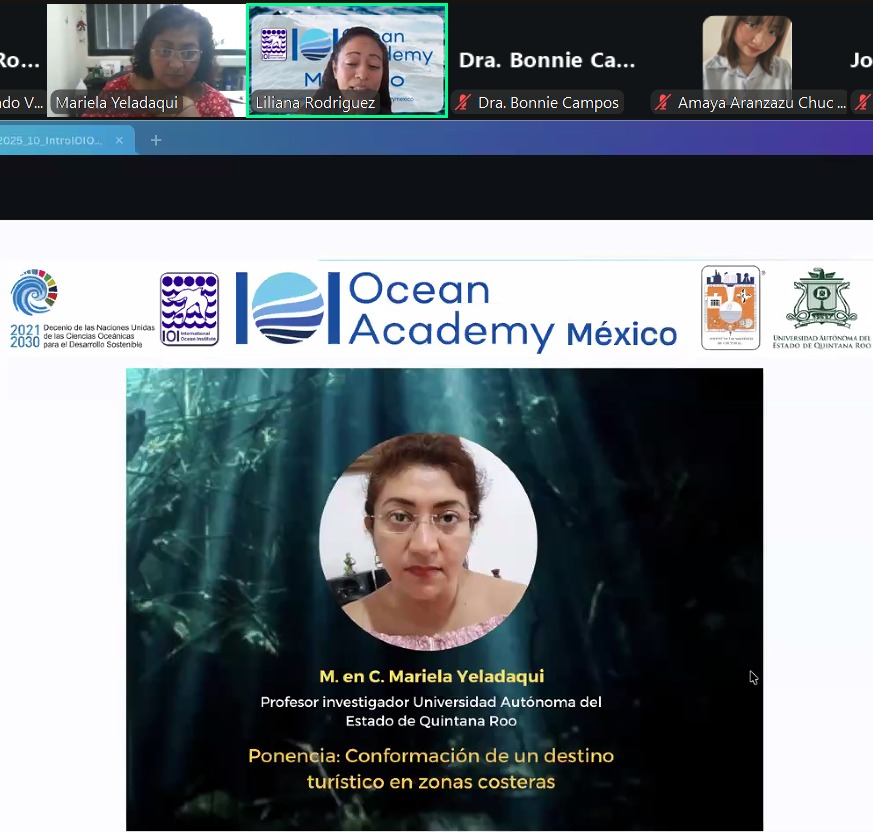Click the Mariela Yeladaqui name label
Image resolution: width=873 pixels, height=832 pixels.
[117, 103]
